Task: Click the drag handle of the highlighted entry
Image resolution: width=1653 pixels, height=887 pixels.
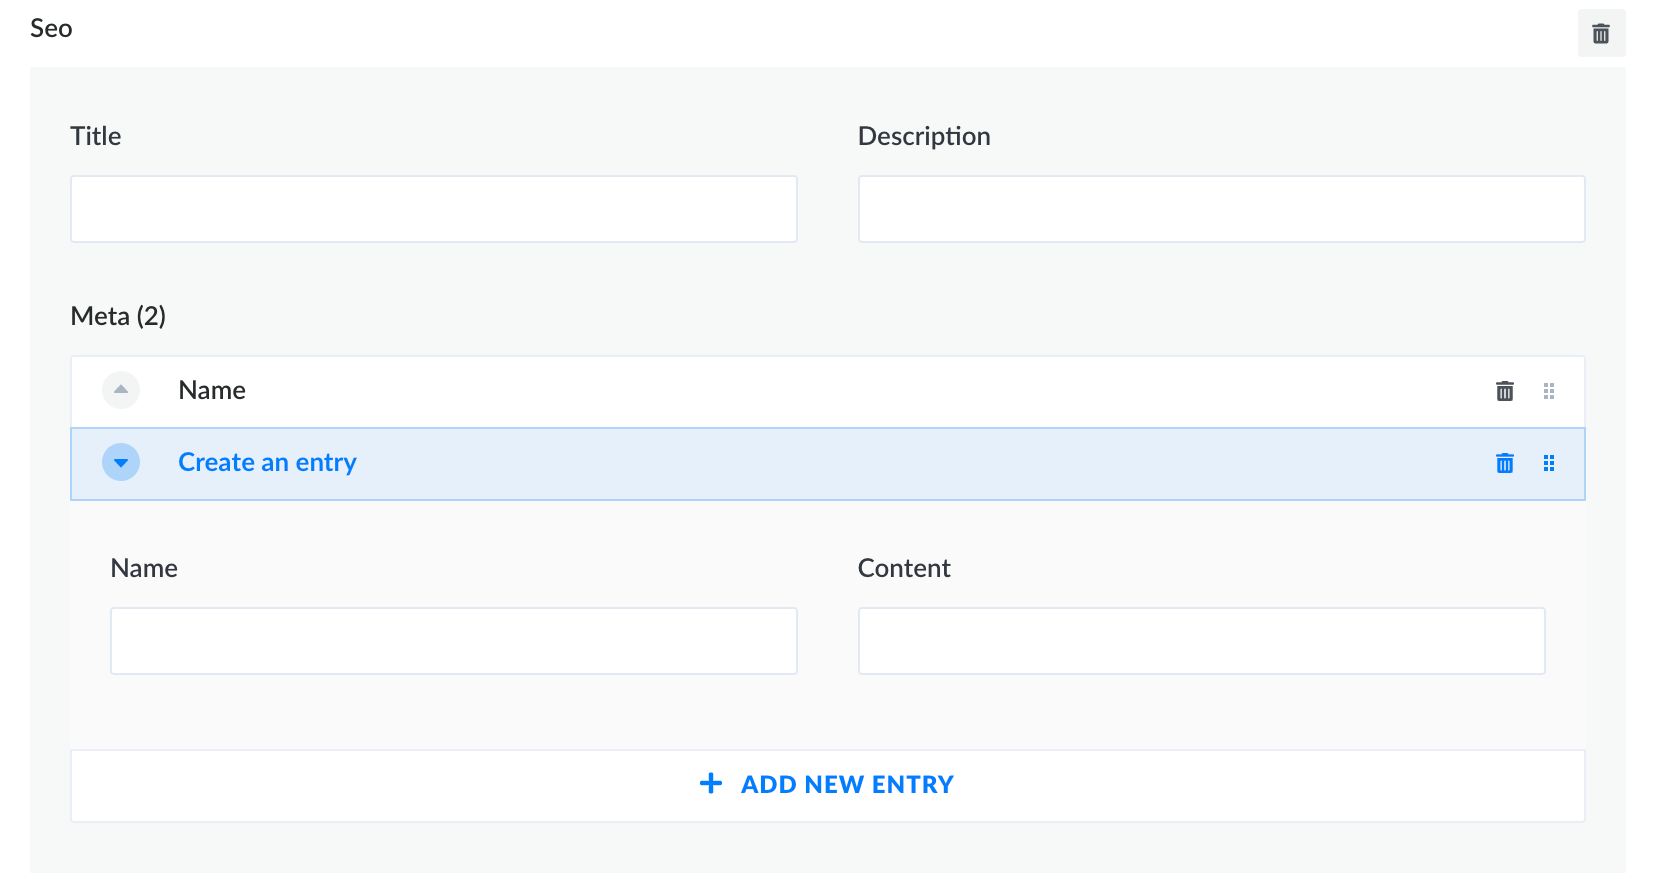Action: click(1549, 463)
